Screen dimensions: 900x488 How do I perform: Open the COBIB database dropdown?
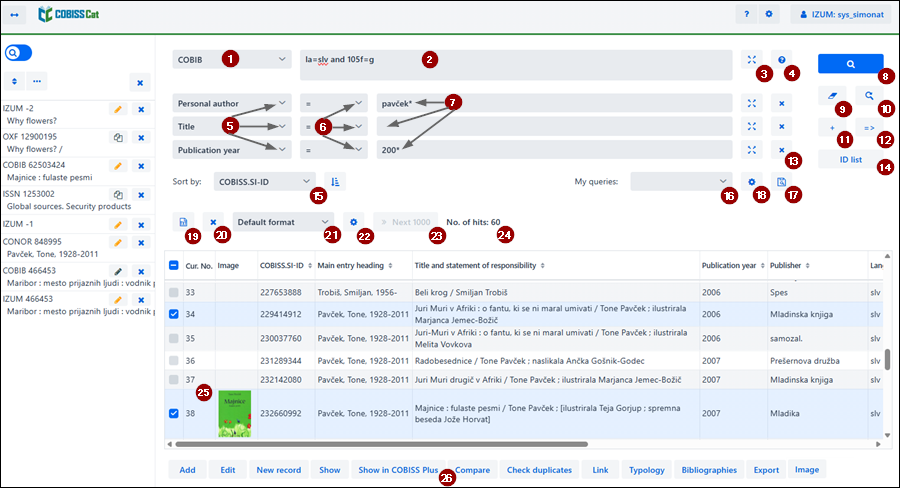pos(232,59)
